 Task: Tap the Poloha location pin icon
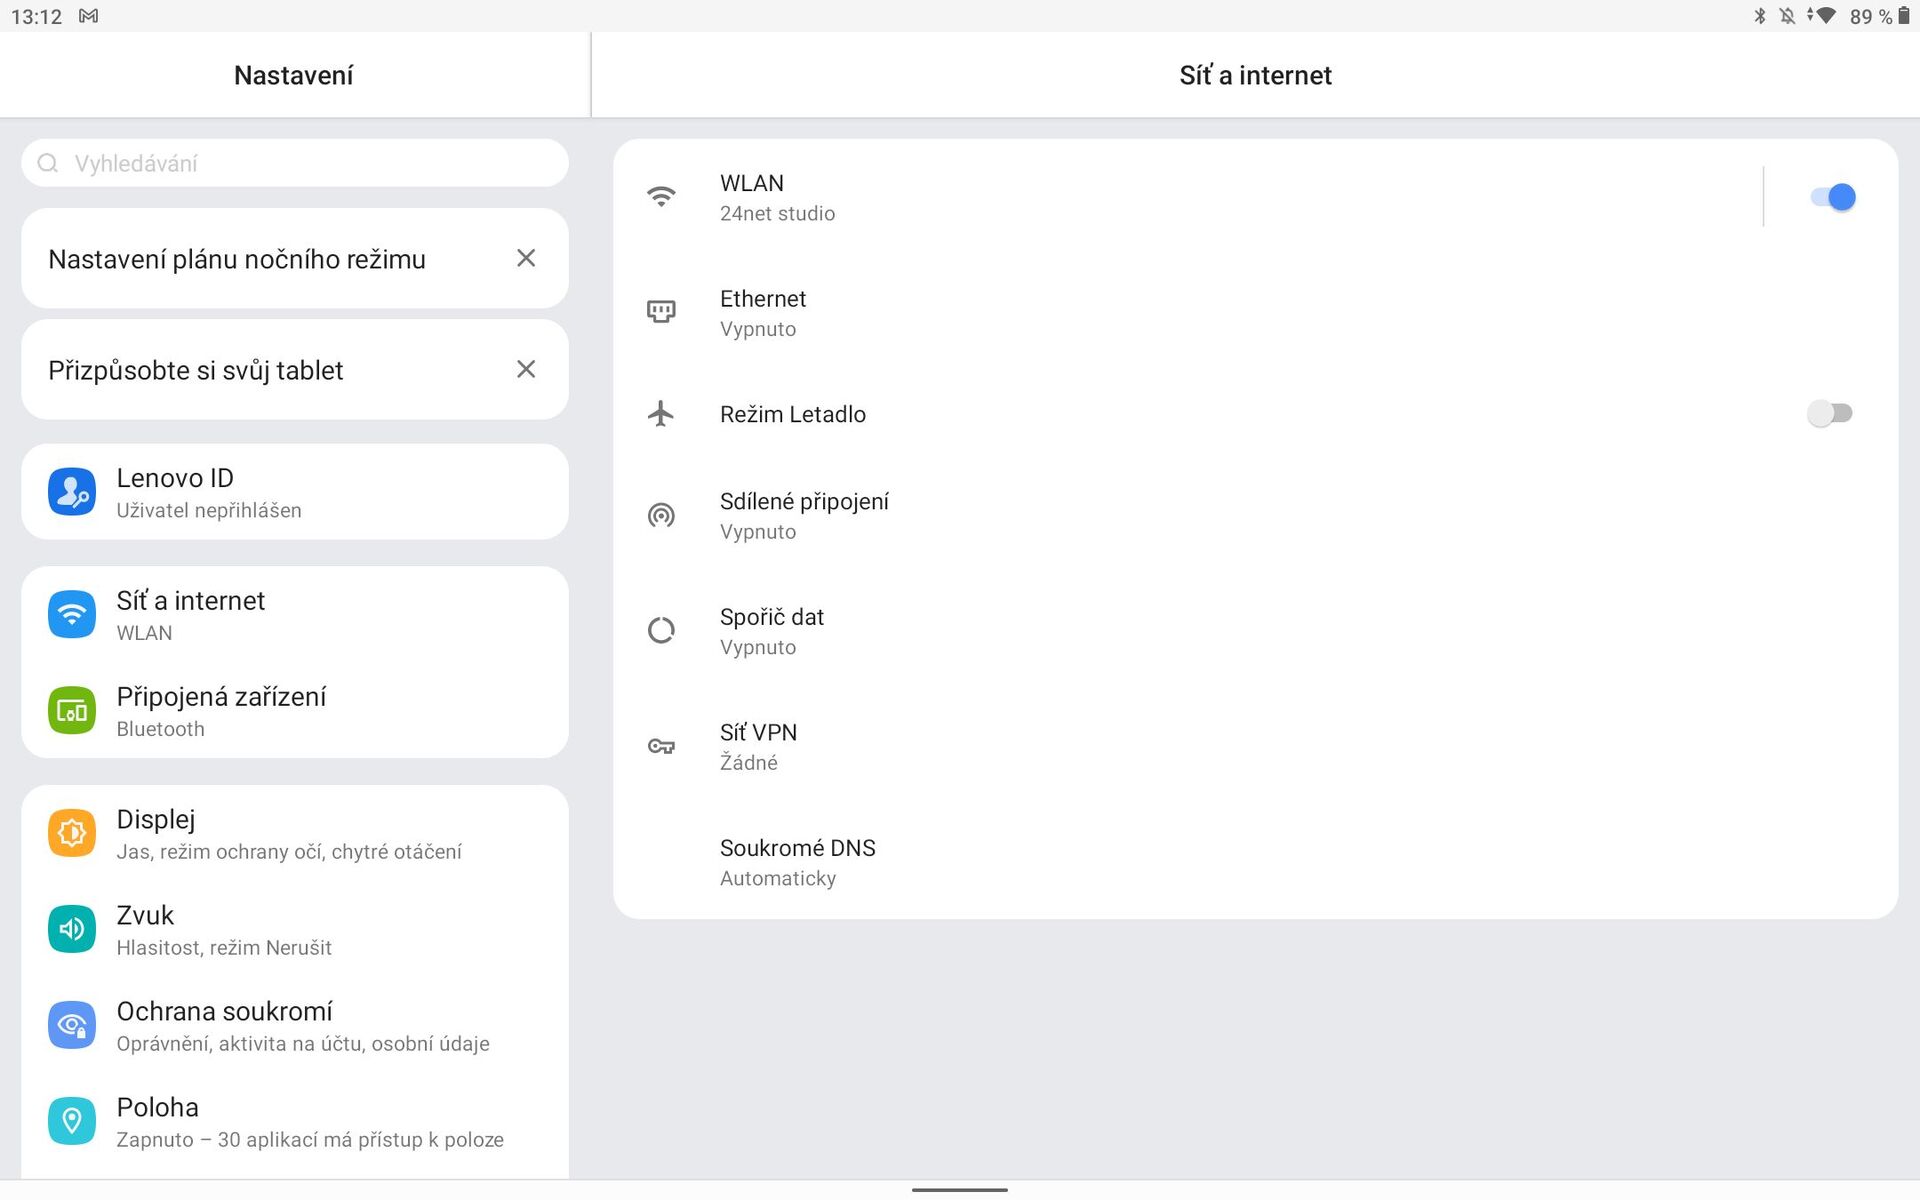pyautogui.click(x=72, y=1121)
